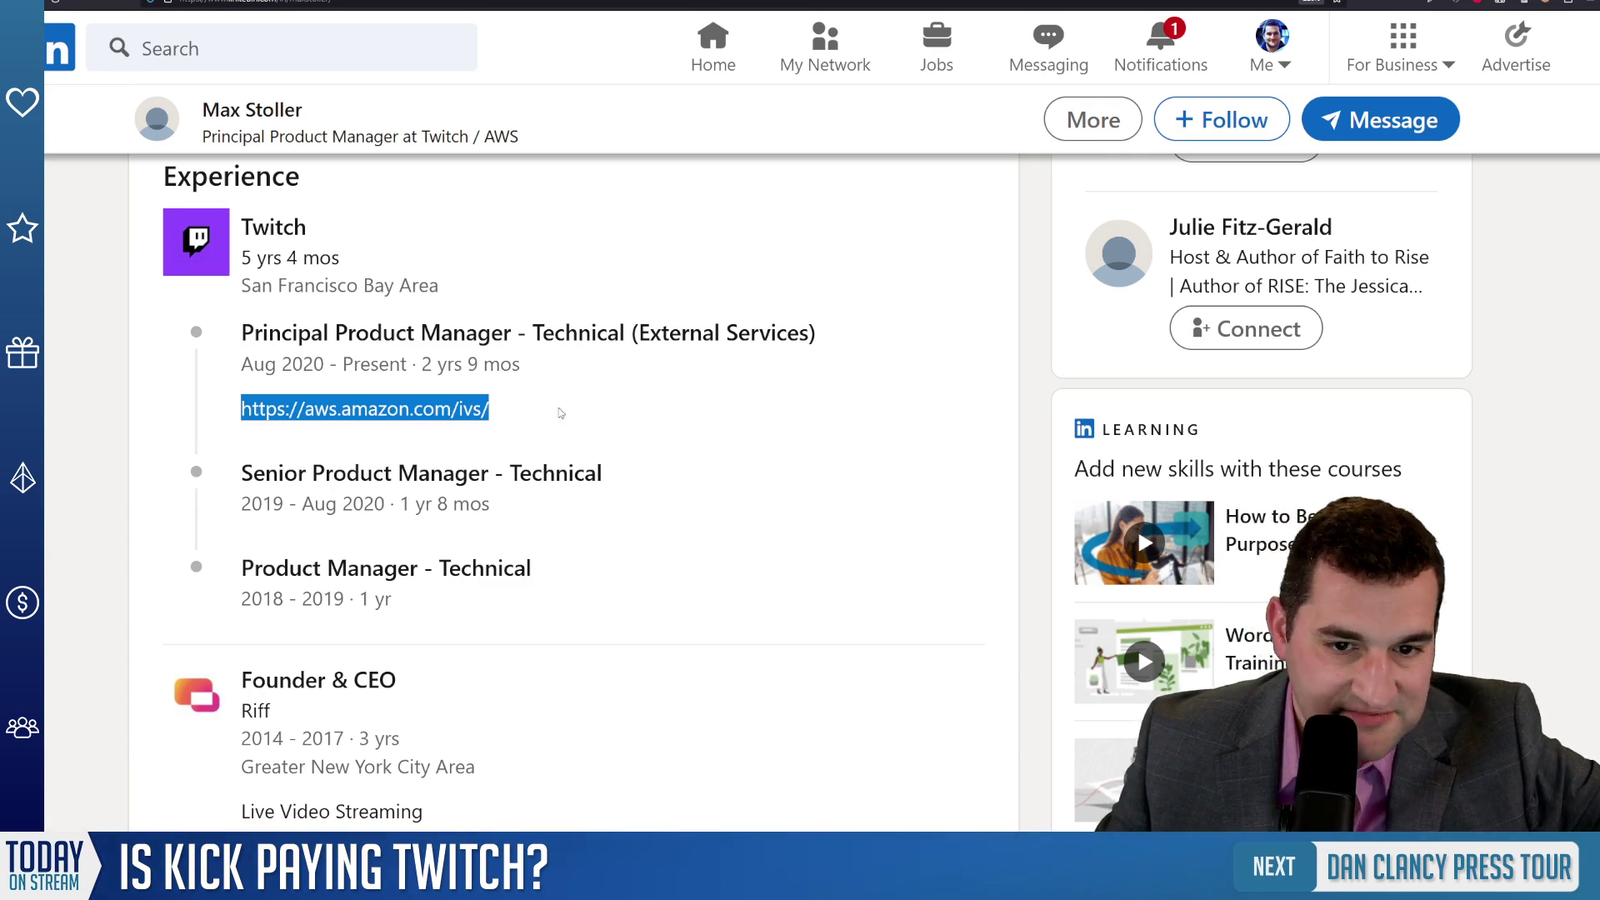Screen dimensions: 1600x900
Task: Focus the LinkedIn Search field
Action: [x=282, y=48]
